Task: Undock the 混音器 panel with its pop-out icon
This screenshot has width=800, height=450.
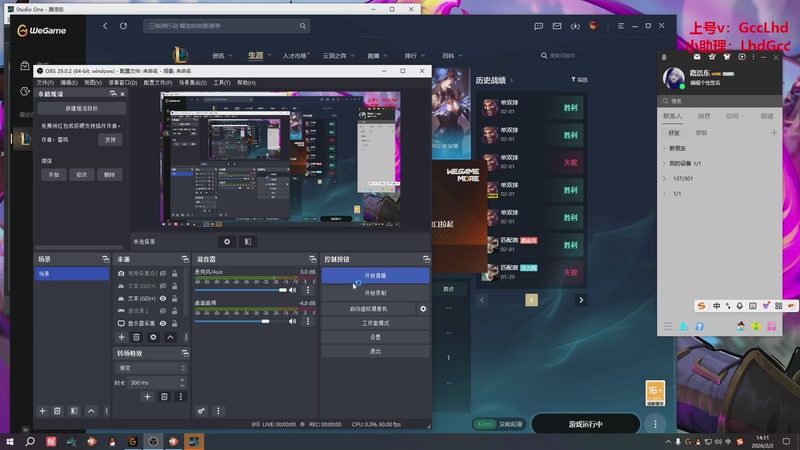Action: click(x=312, y=259)
